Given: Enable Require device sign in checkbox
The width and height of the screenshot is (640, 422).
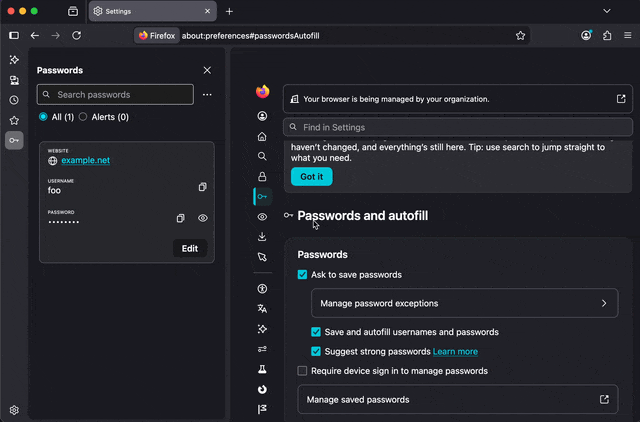Looking at the screenshot, I should [302, 371].
